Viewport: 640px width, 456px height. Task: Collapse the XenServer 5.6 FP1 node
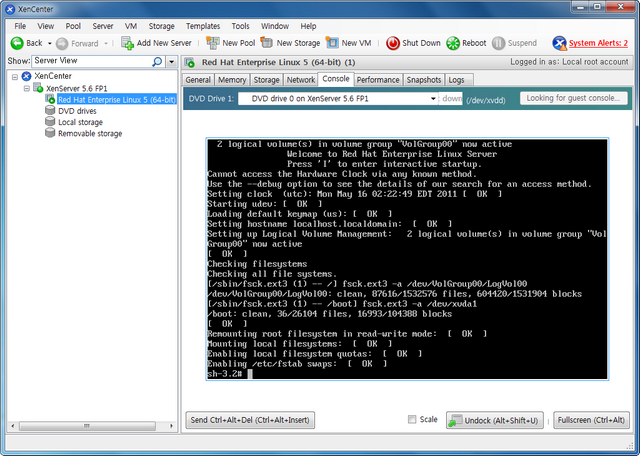click(27, 88)
